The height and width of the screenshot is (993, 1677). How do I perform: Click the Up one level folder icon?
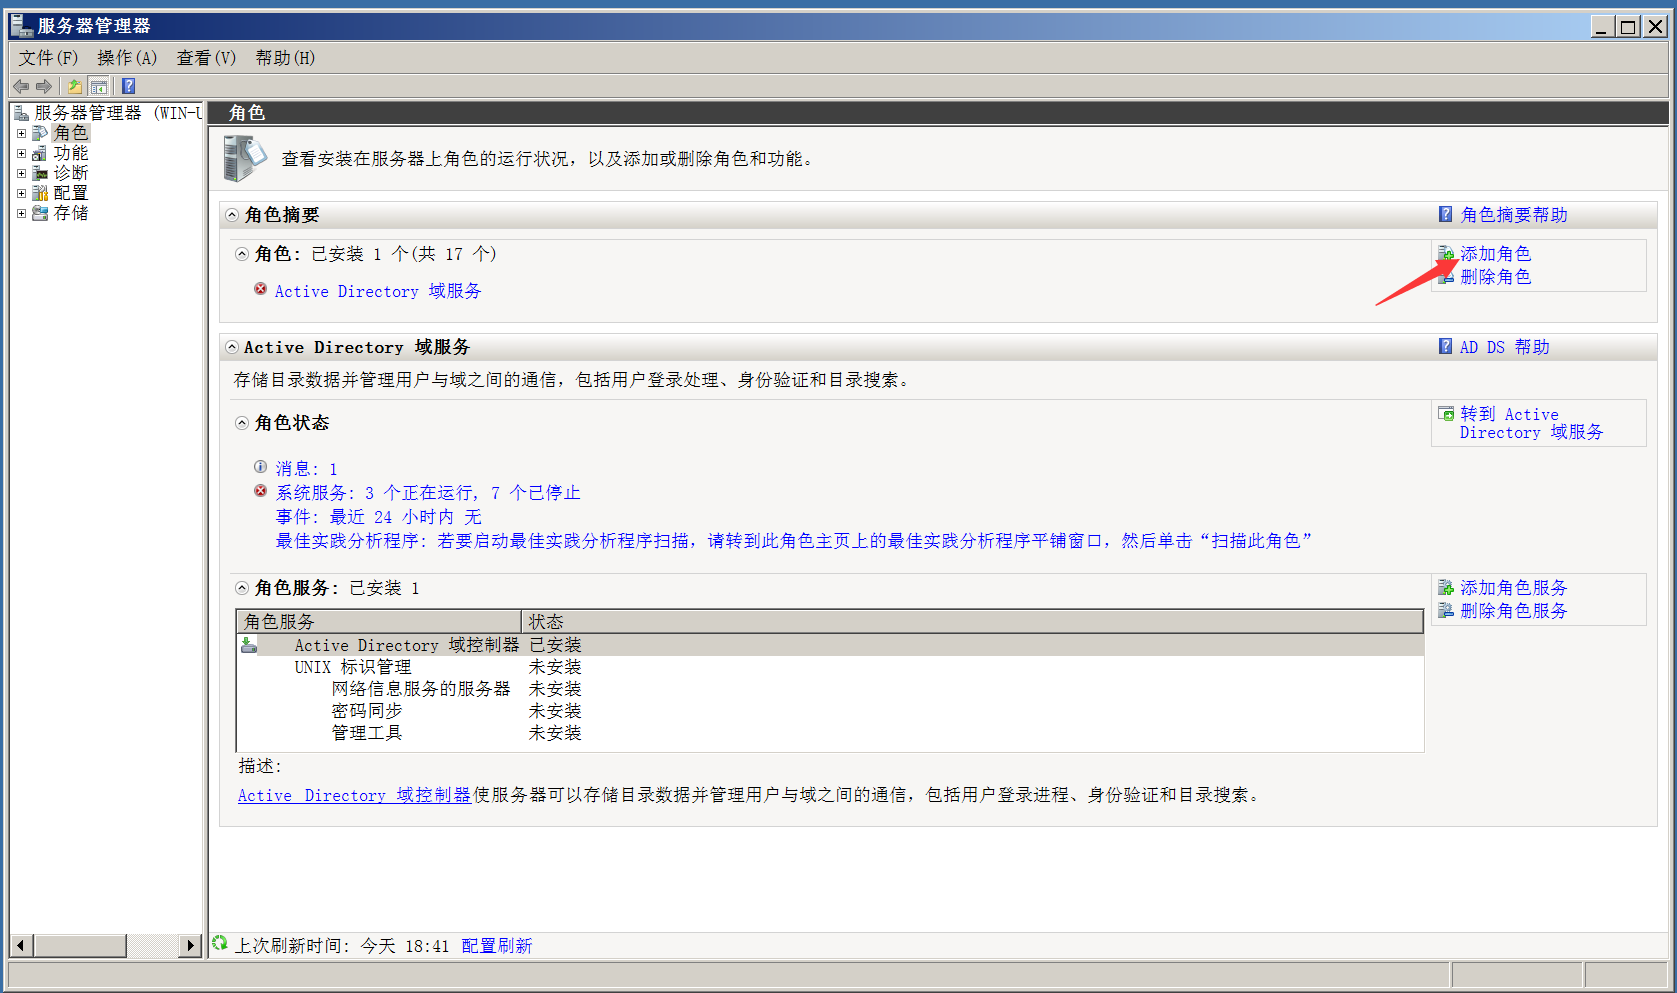tap(74, 86)
